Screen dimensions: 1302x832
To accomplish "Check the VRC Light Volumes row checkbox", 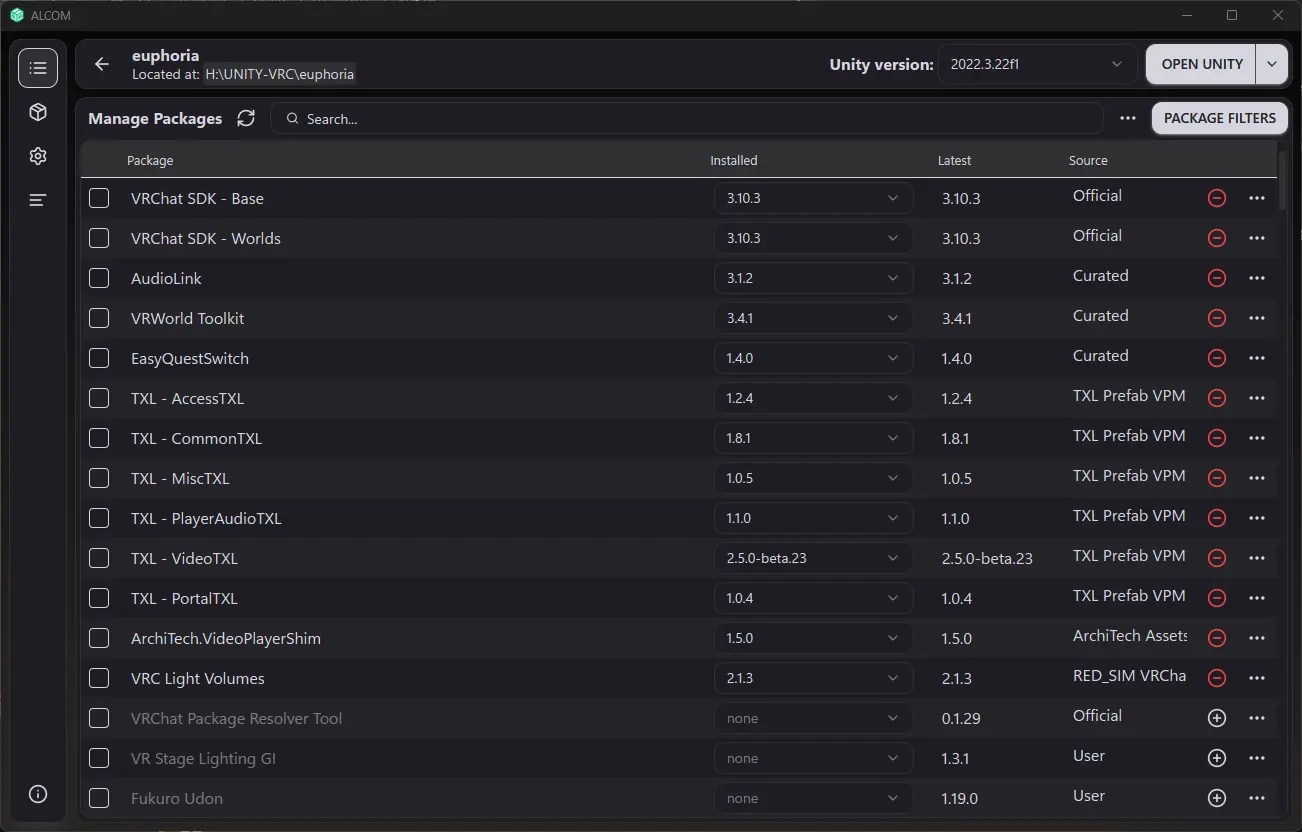I will pos(99,678).
